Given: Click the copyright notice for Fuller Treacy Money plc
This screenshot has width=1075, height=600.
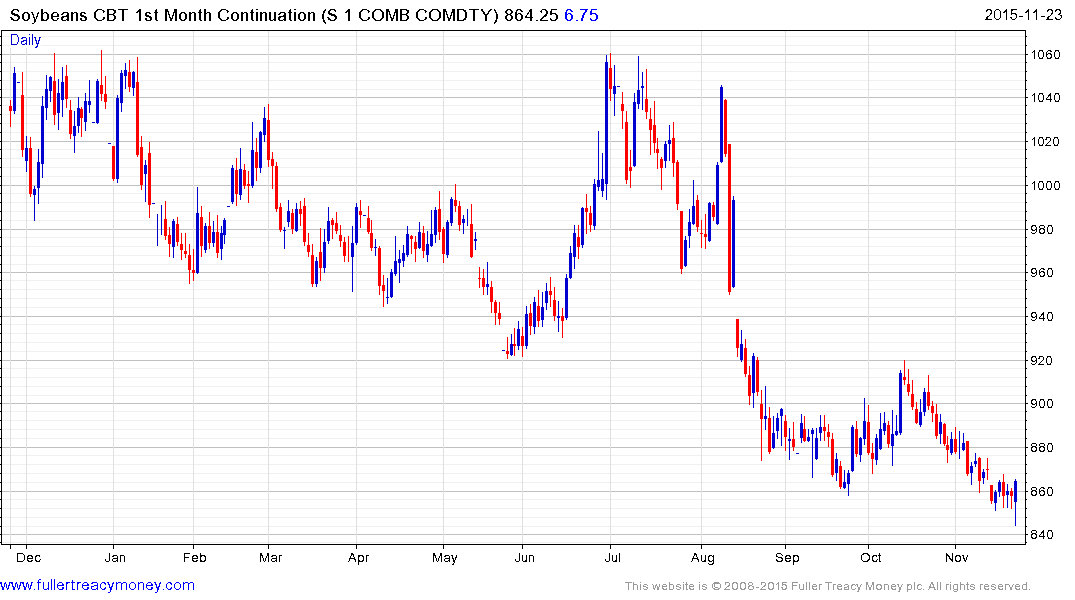Looking at the screenshot, I should pos(828,586).
